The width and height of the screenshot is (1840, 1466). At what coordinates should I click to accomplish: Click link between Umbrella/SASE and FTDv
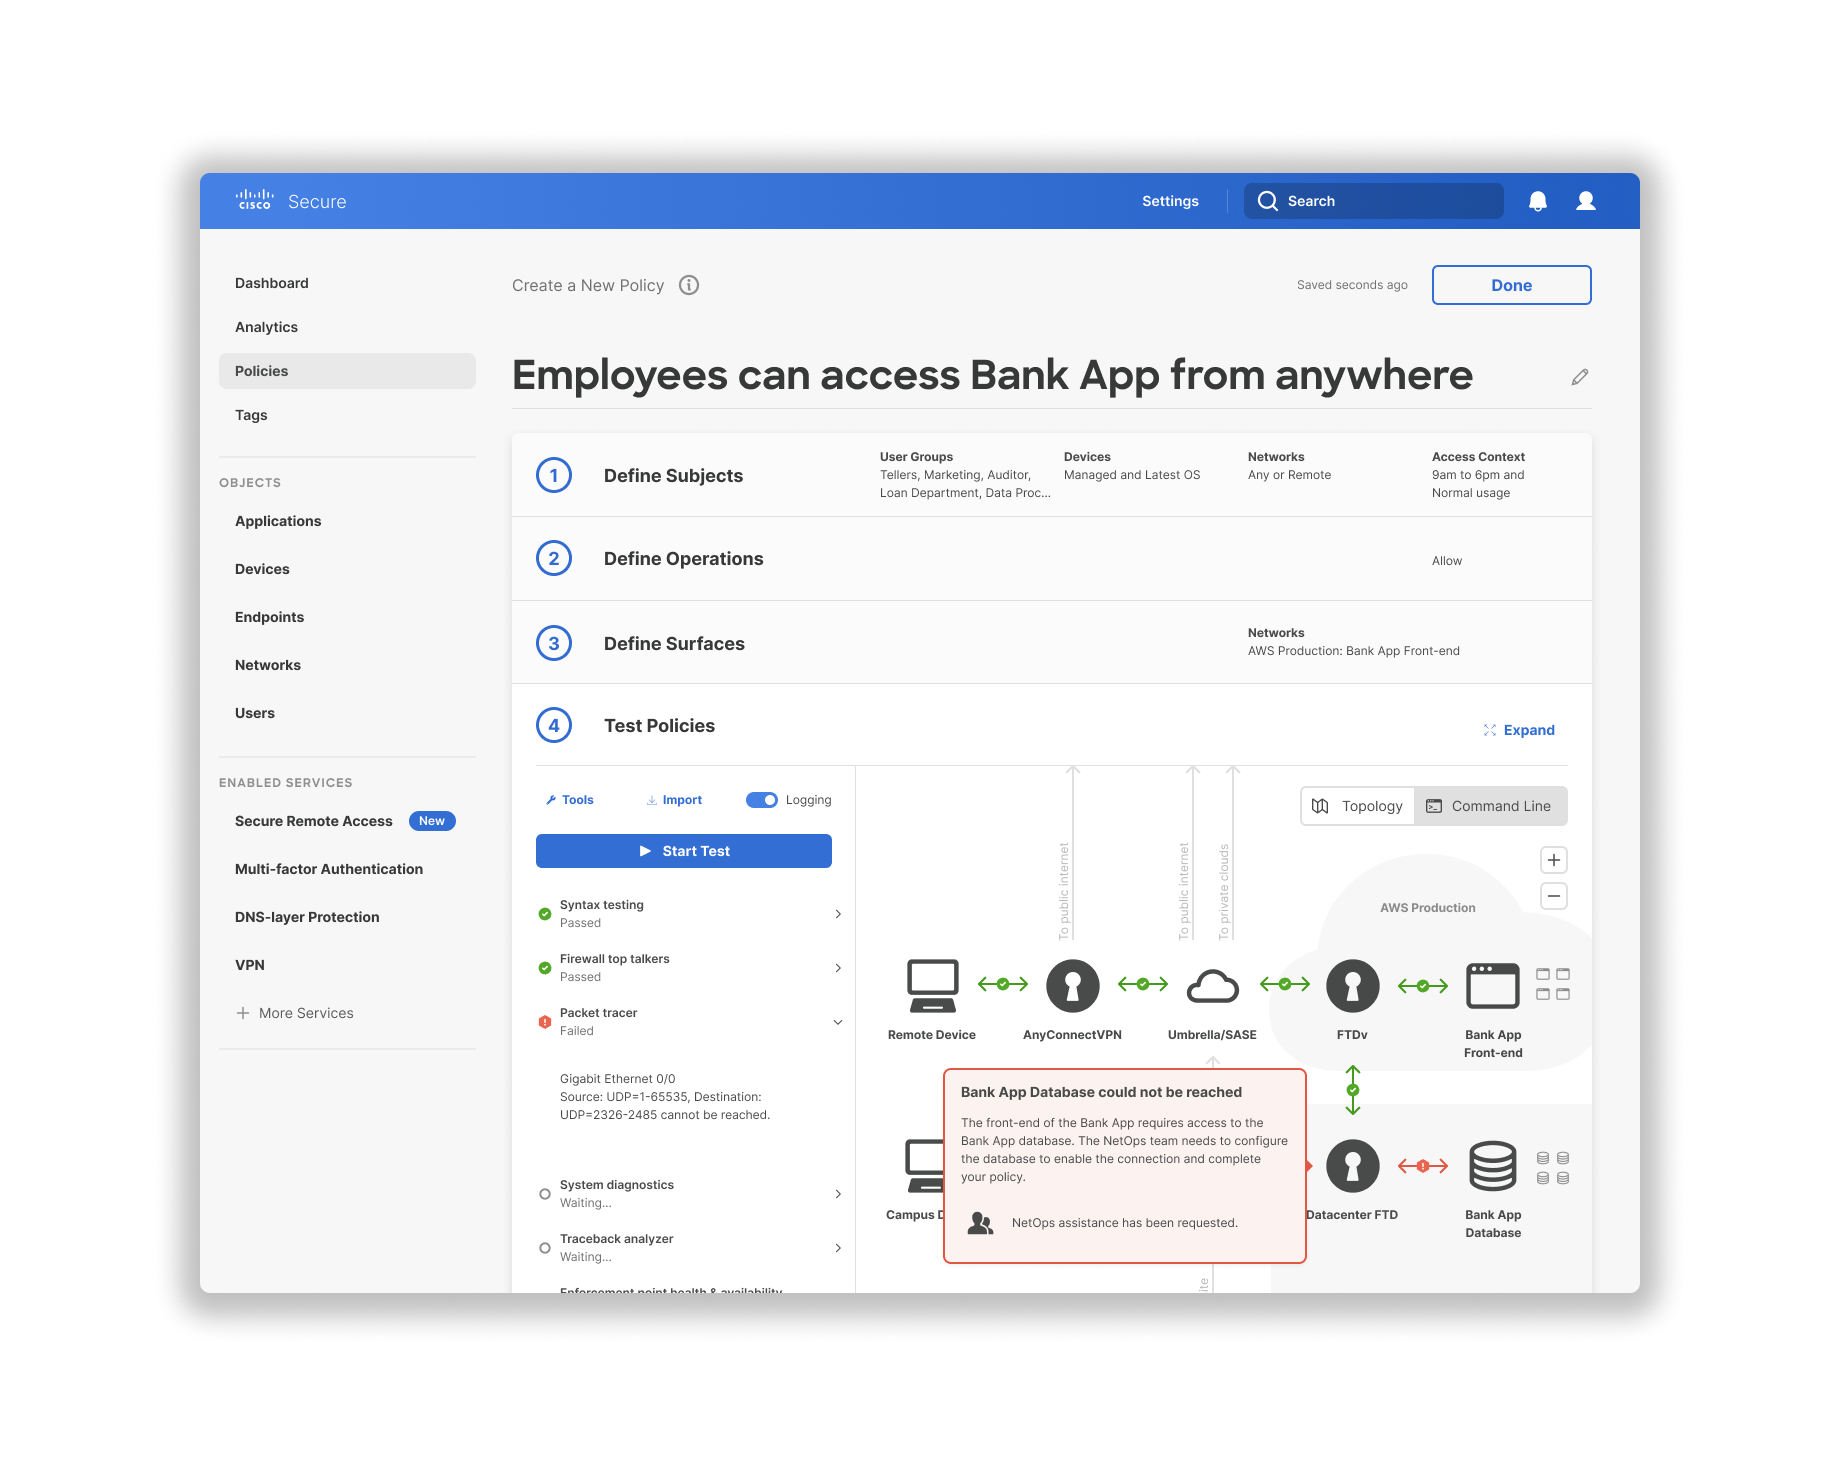[1285, 984]
